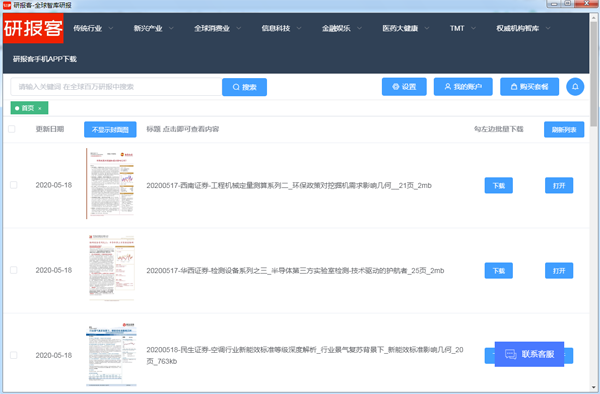Expand the 传统行业 chevron
The height and width of the screenshot is (394, 600).
point(111,28)
